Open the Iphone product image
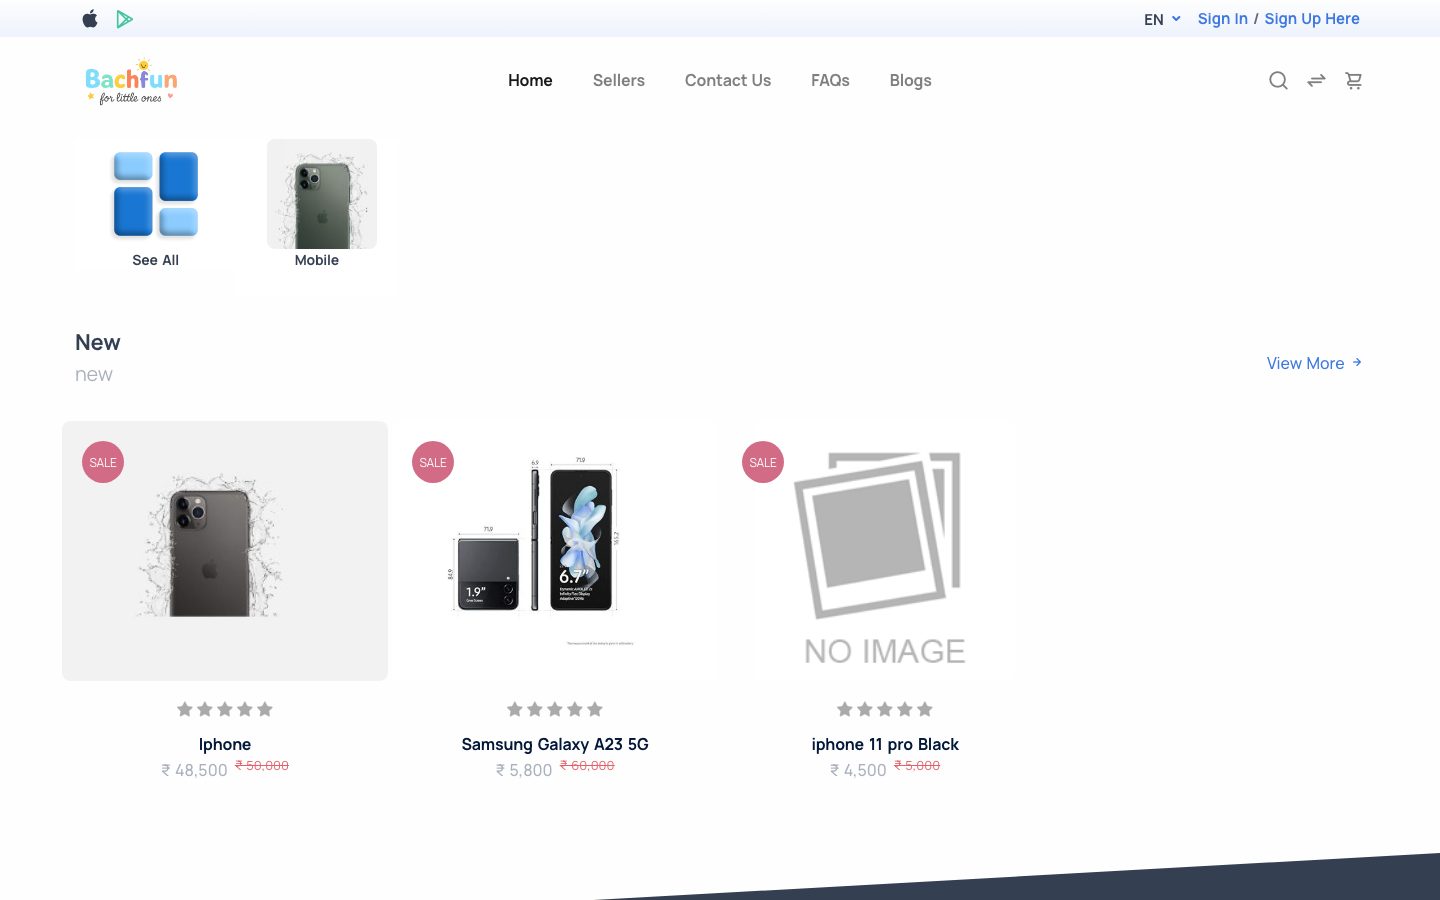 coord(225,551)
